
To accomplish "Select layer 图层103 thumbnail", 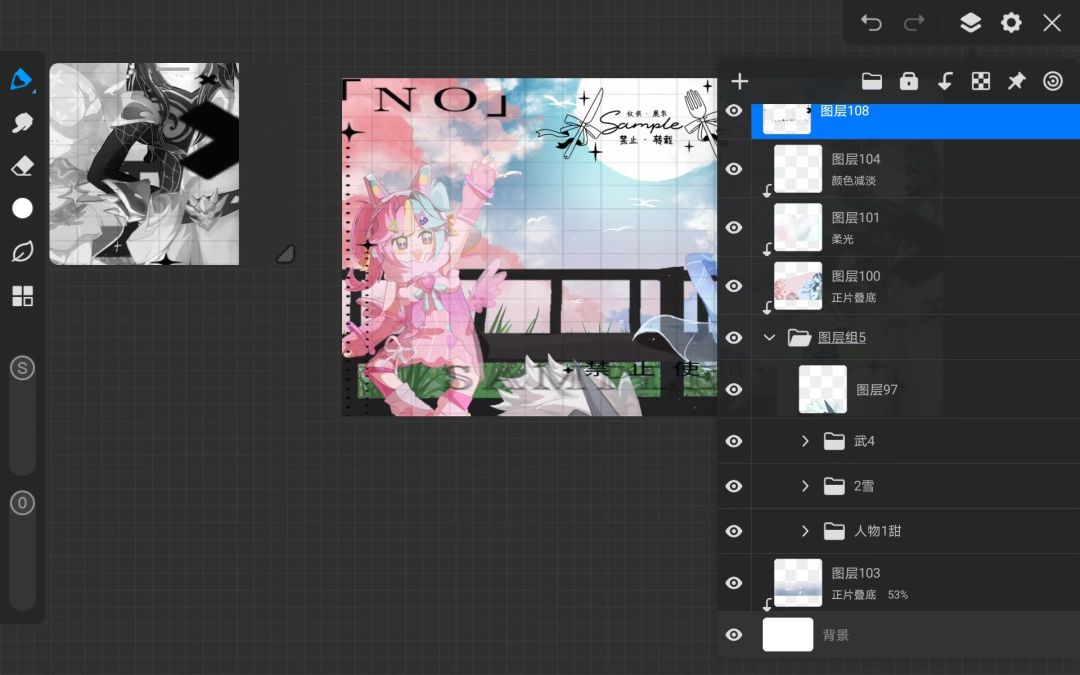I will pyautogui.click(x=798, y=583).
